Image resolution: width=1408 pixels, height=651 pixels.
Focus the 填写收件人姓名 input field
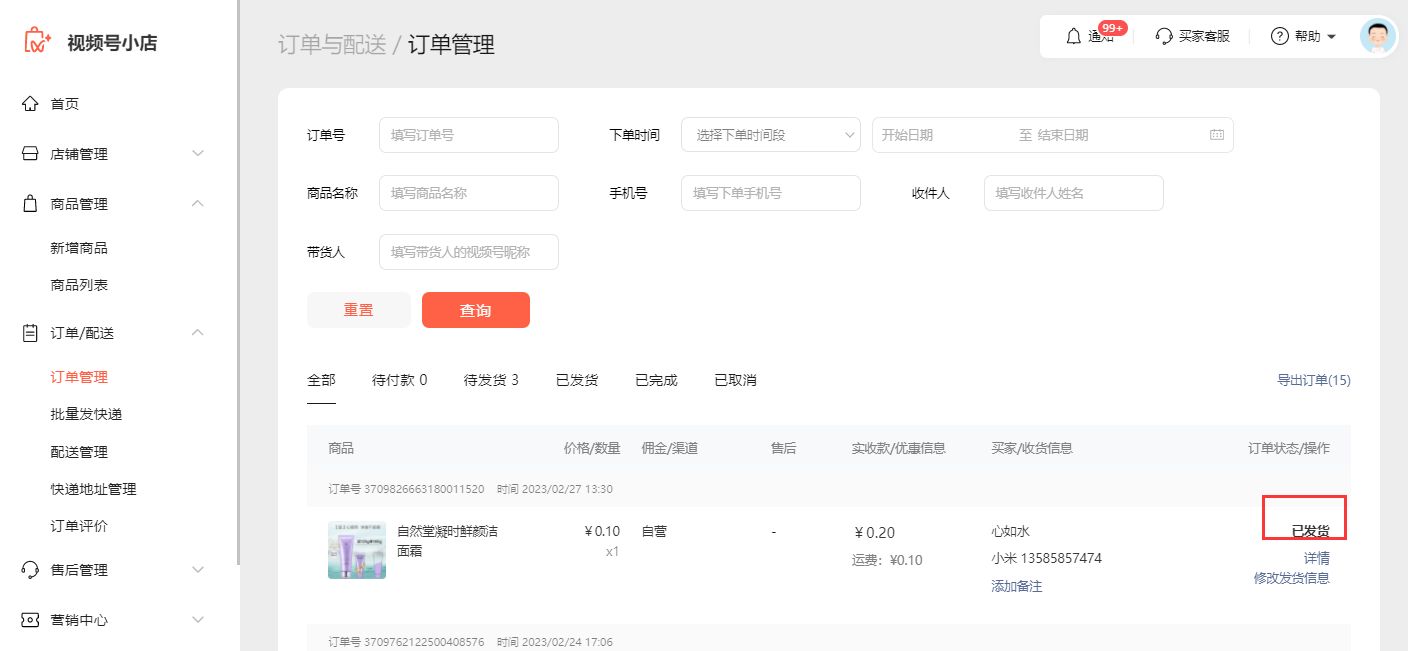1074,193
